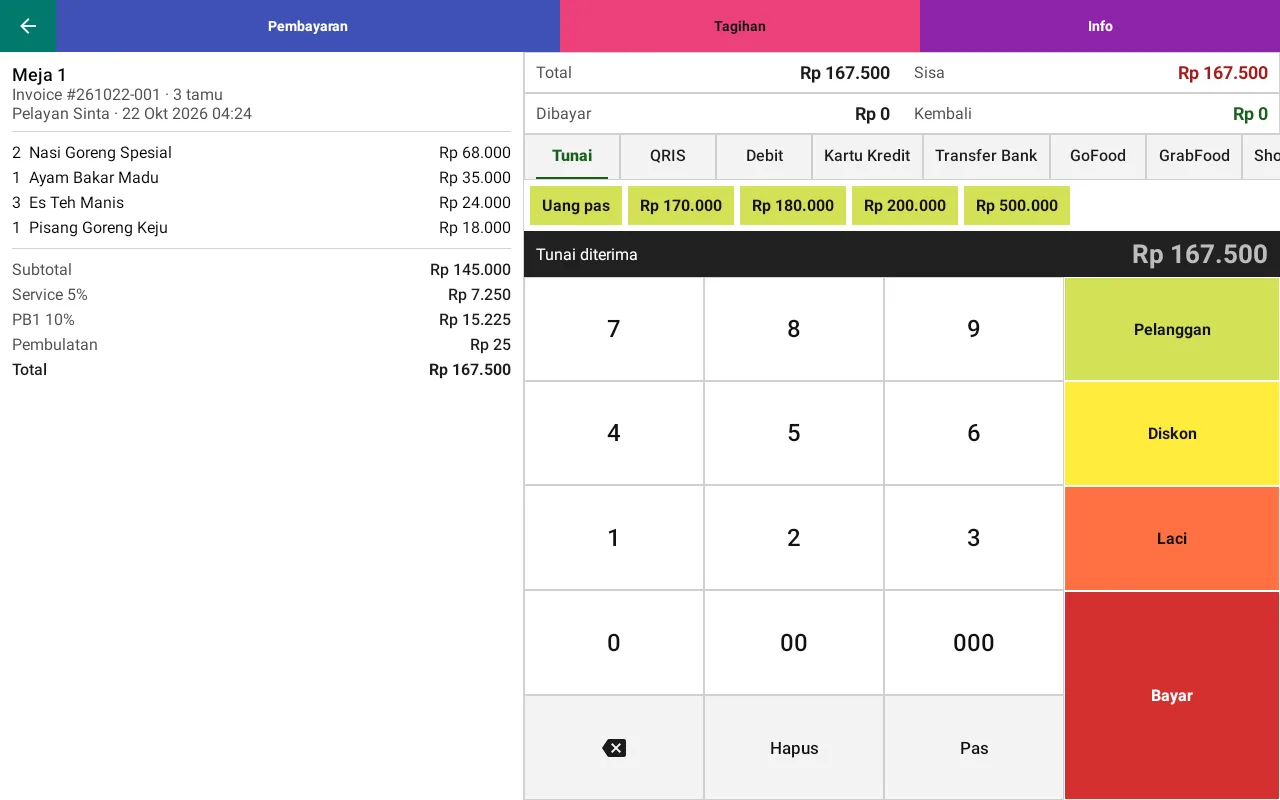
Task: Pick Kartu Kredit payment method
Action: [x=867, y=156]
